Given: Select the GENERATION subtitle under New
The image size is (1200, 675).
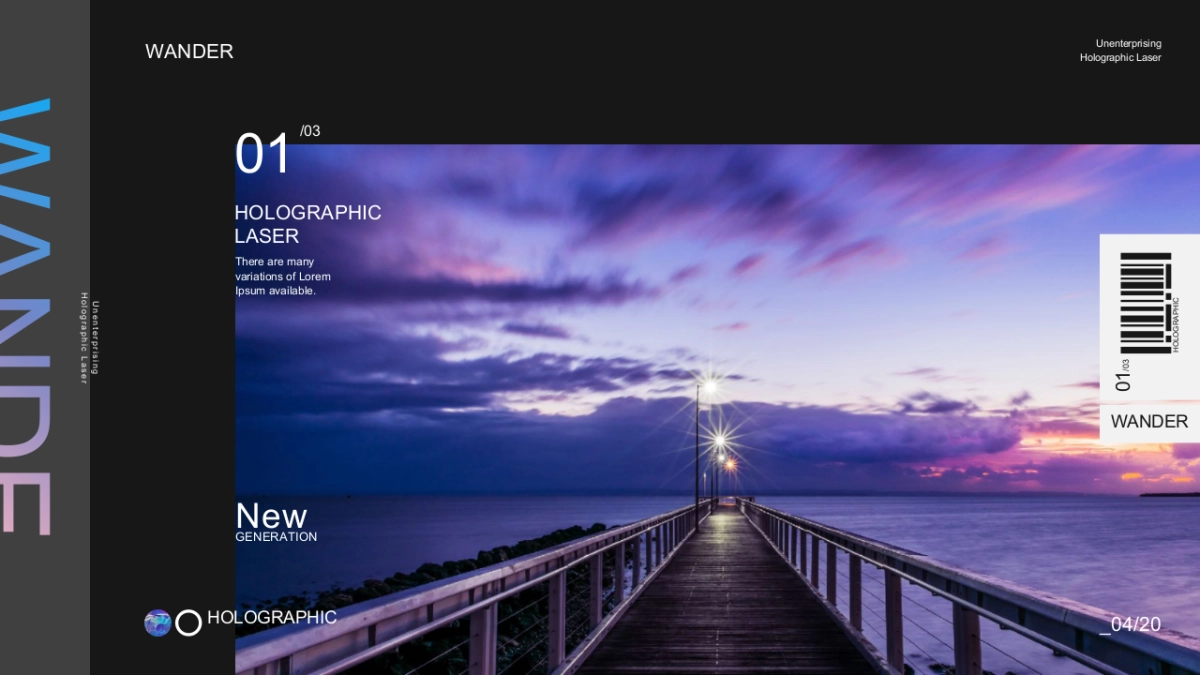Looking at the screenshot, I should point(276,537).
